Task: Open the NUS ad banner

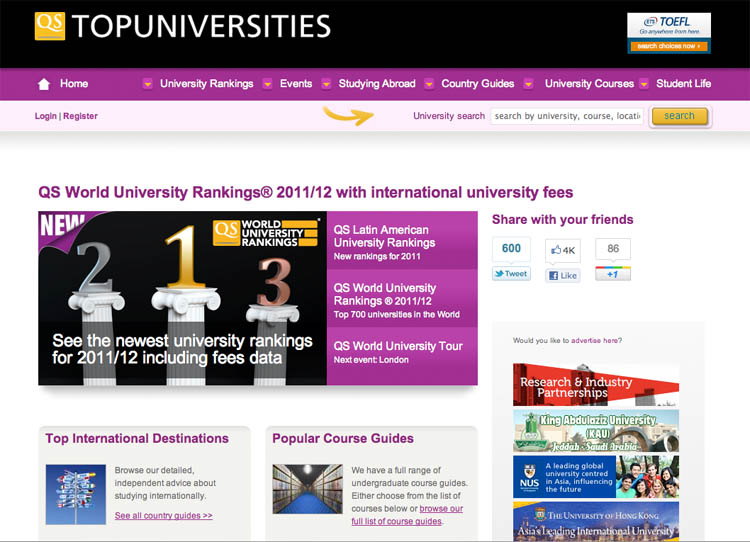Action: (596, 476)
